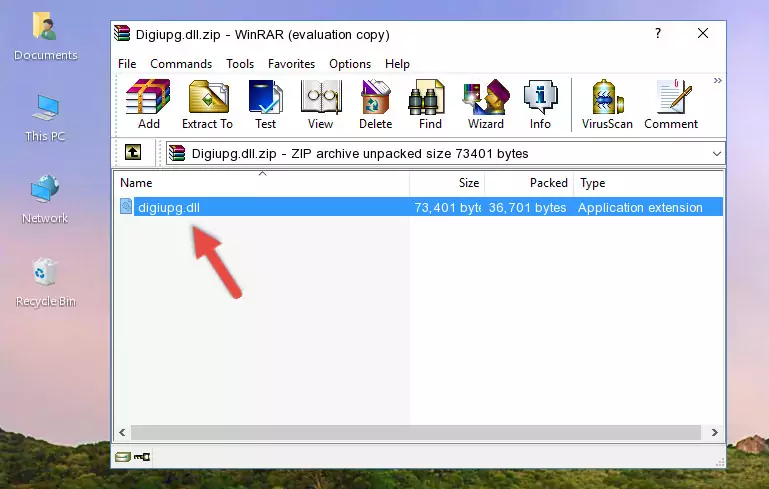Open the archive path dropdown
The image size is (769, 489).
click(x=717, y=154)
